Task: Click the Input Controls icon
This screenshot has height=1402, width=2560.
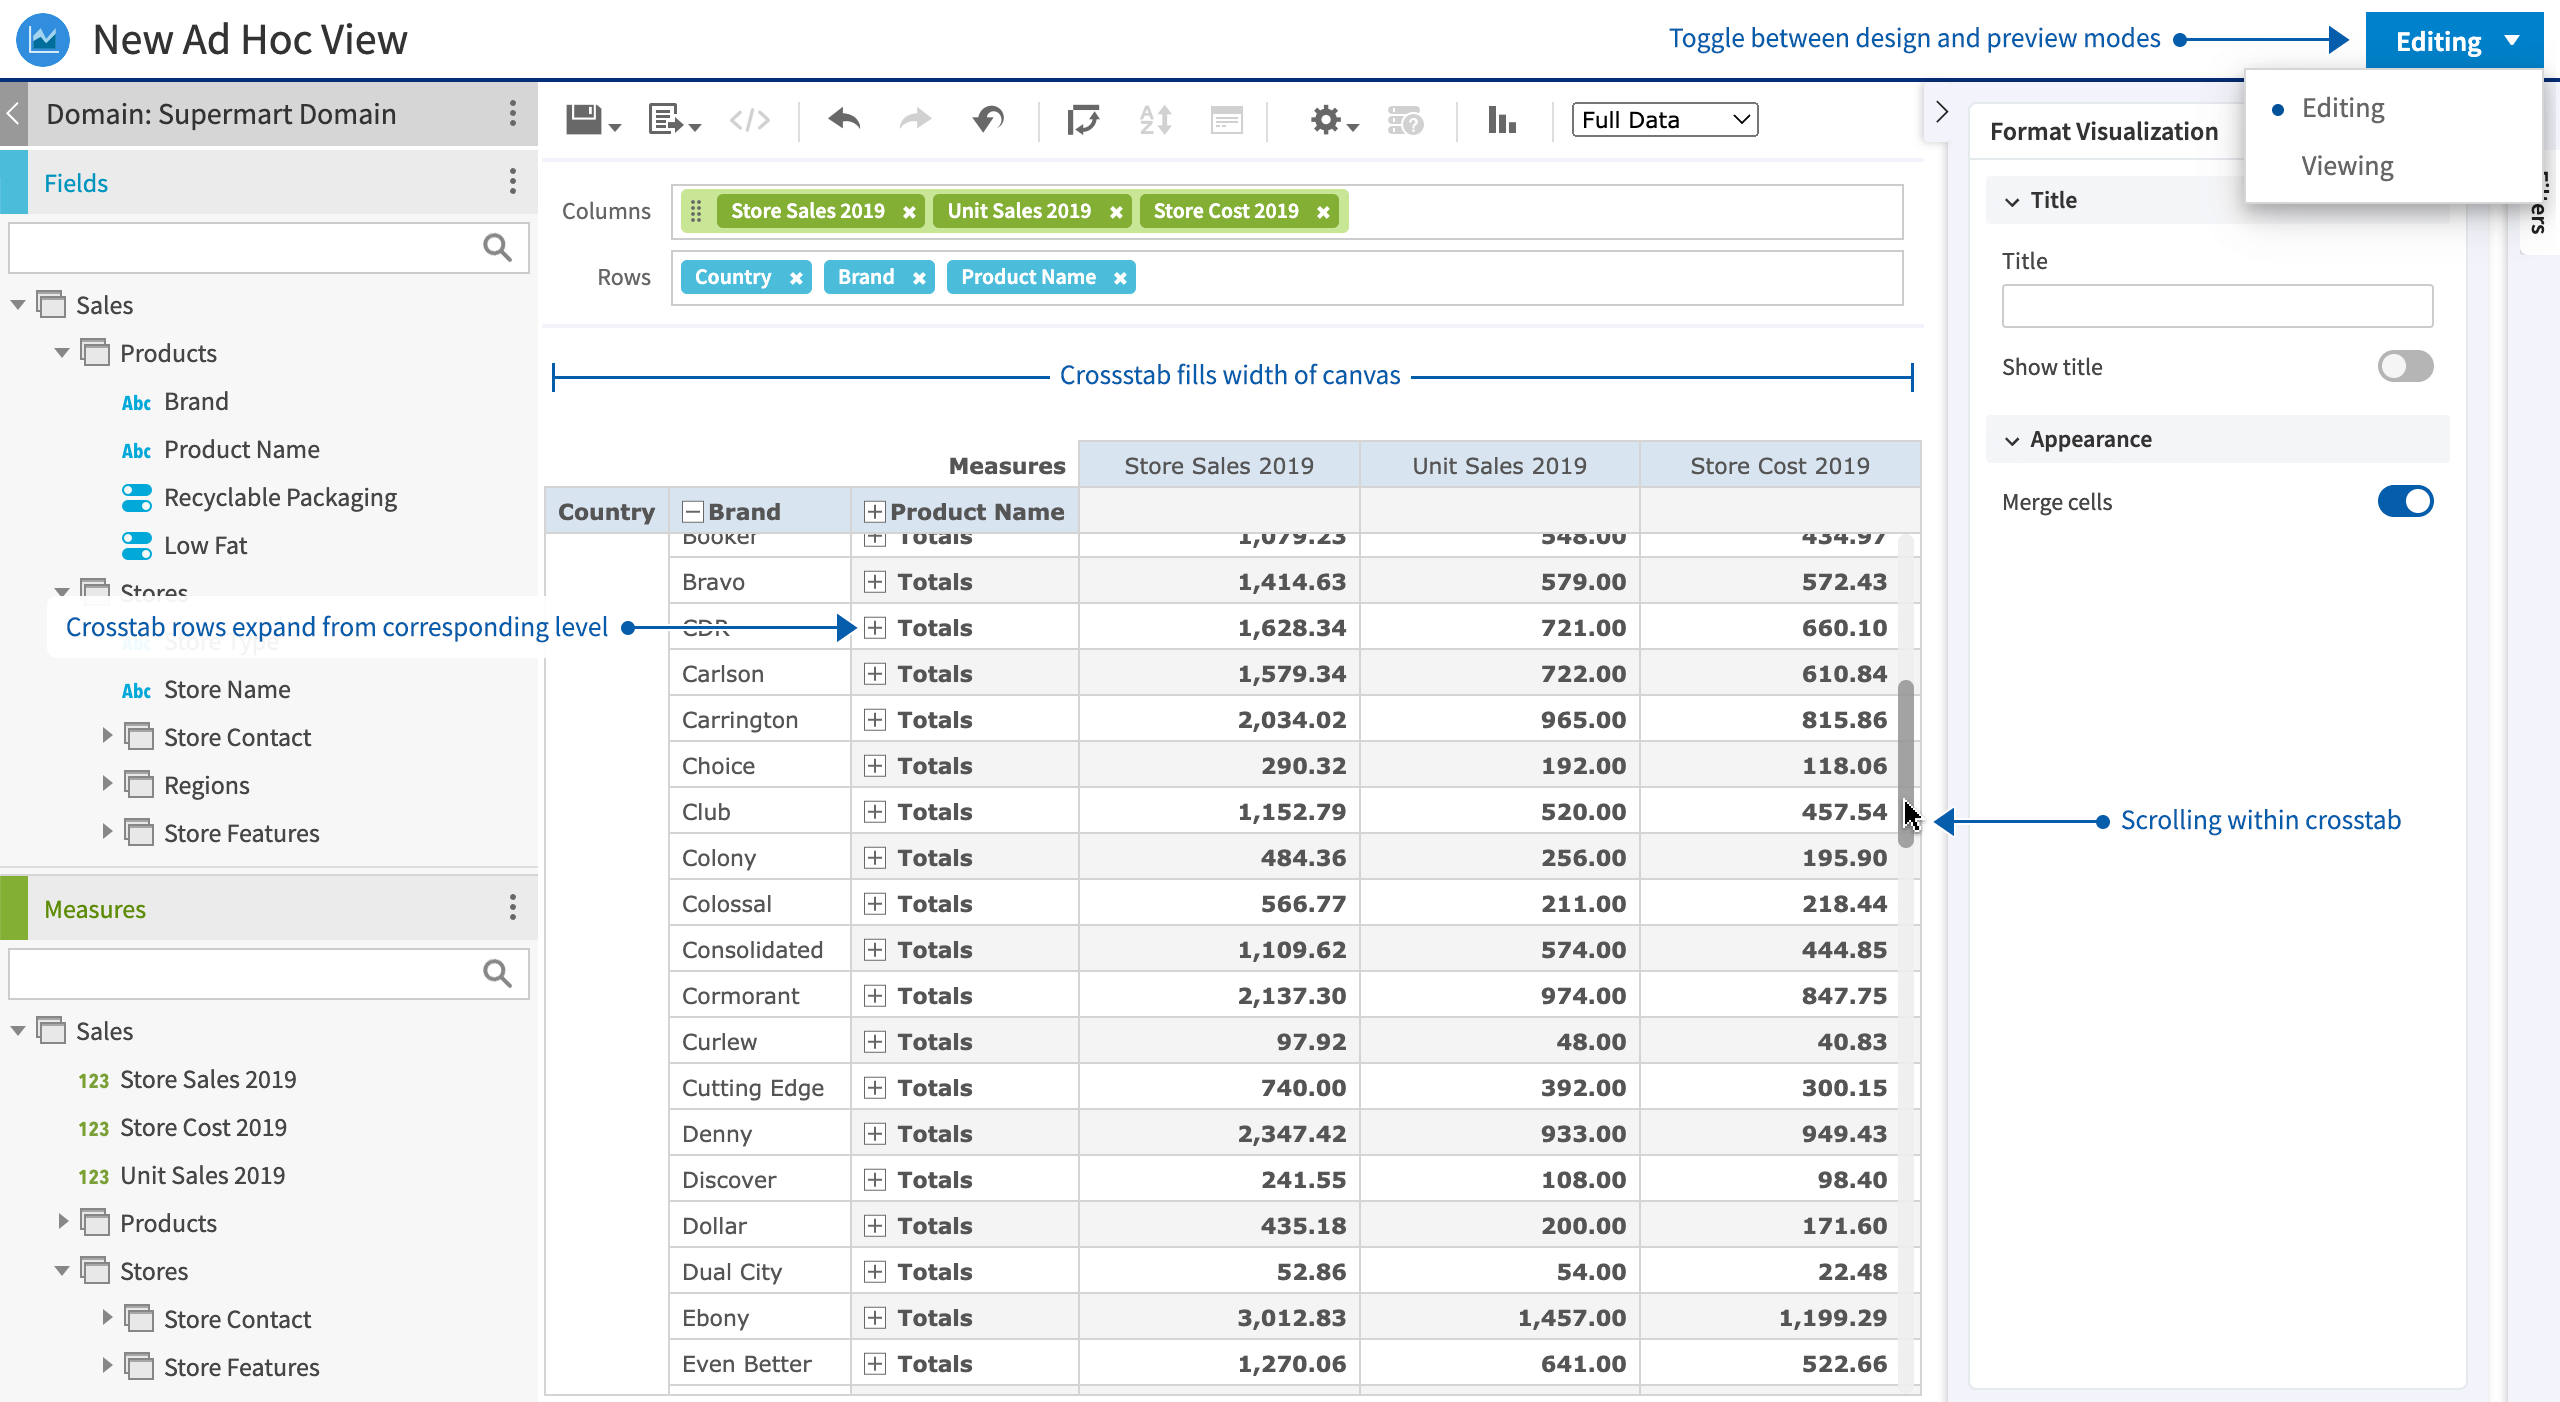Action: coord(1226,120)
